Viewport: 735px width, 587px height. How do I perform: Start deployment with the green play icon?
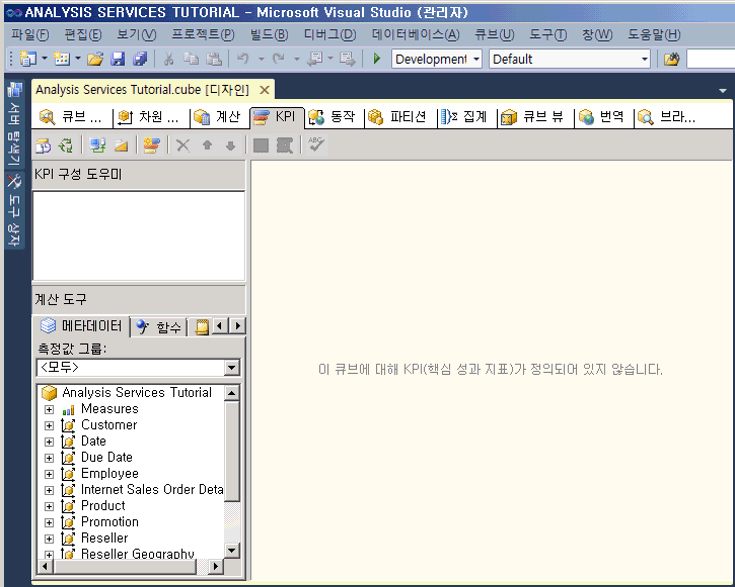[376, 59]
